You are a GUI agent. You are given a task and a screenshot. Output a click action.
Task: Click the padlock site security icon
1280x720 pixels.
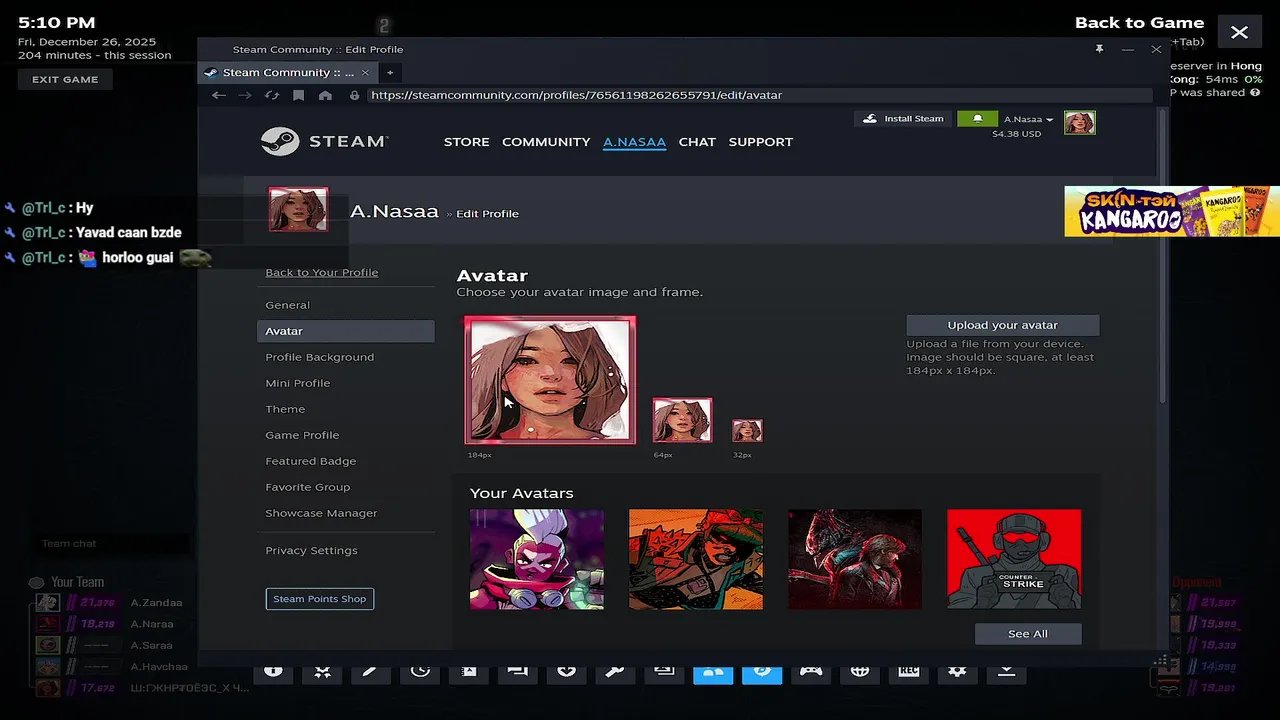coord(354,95)
